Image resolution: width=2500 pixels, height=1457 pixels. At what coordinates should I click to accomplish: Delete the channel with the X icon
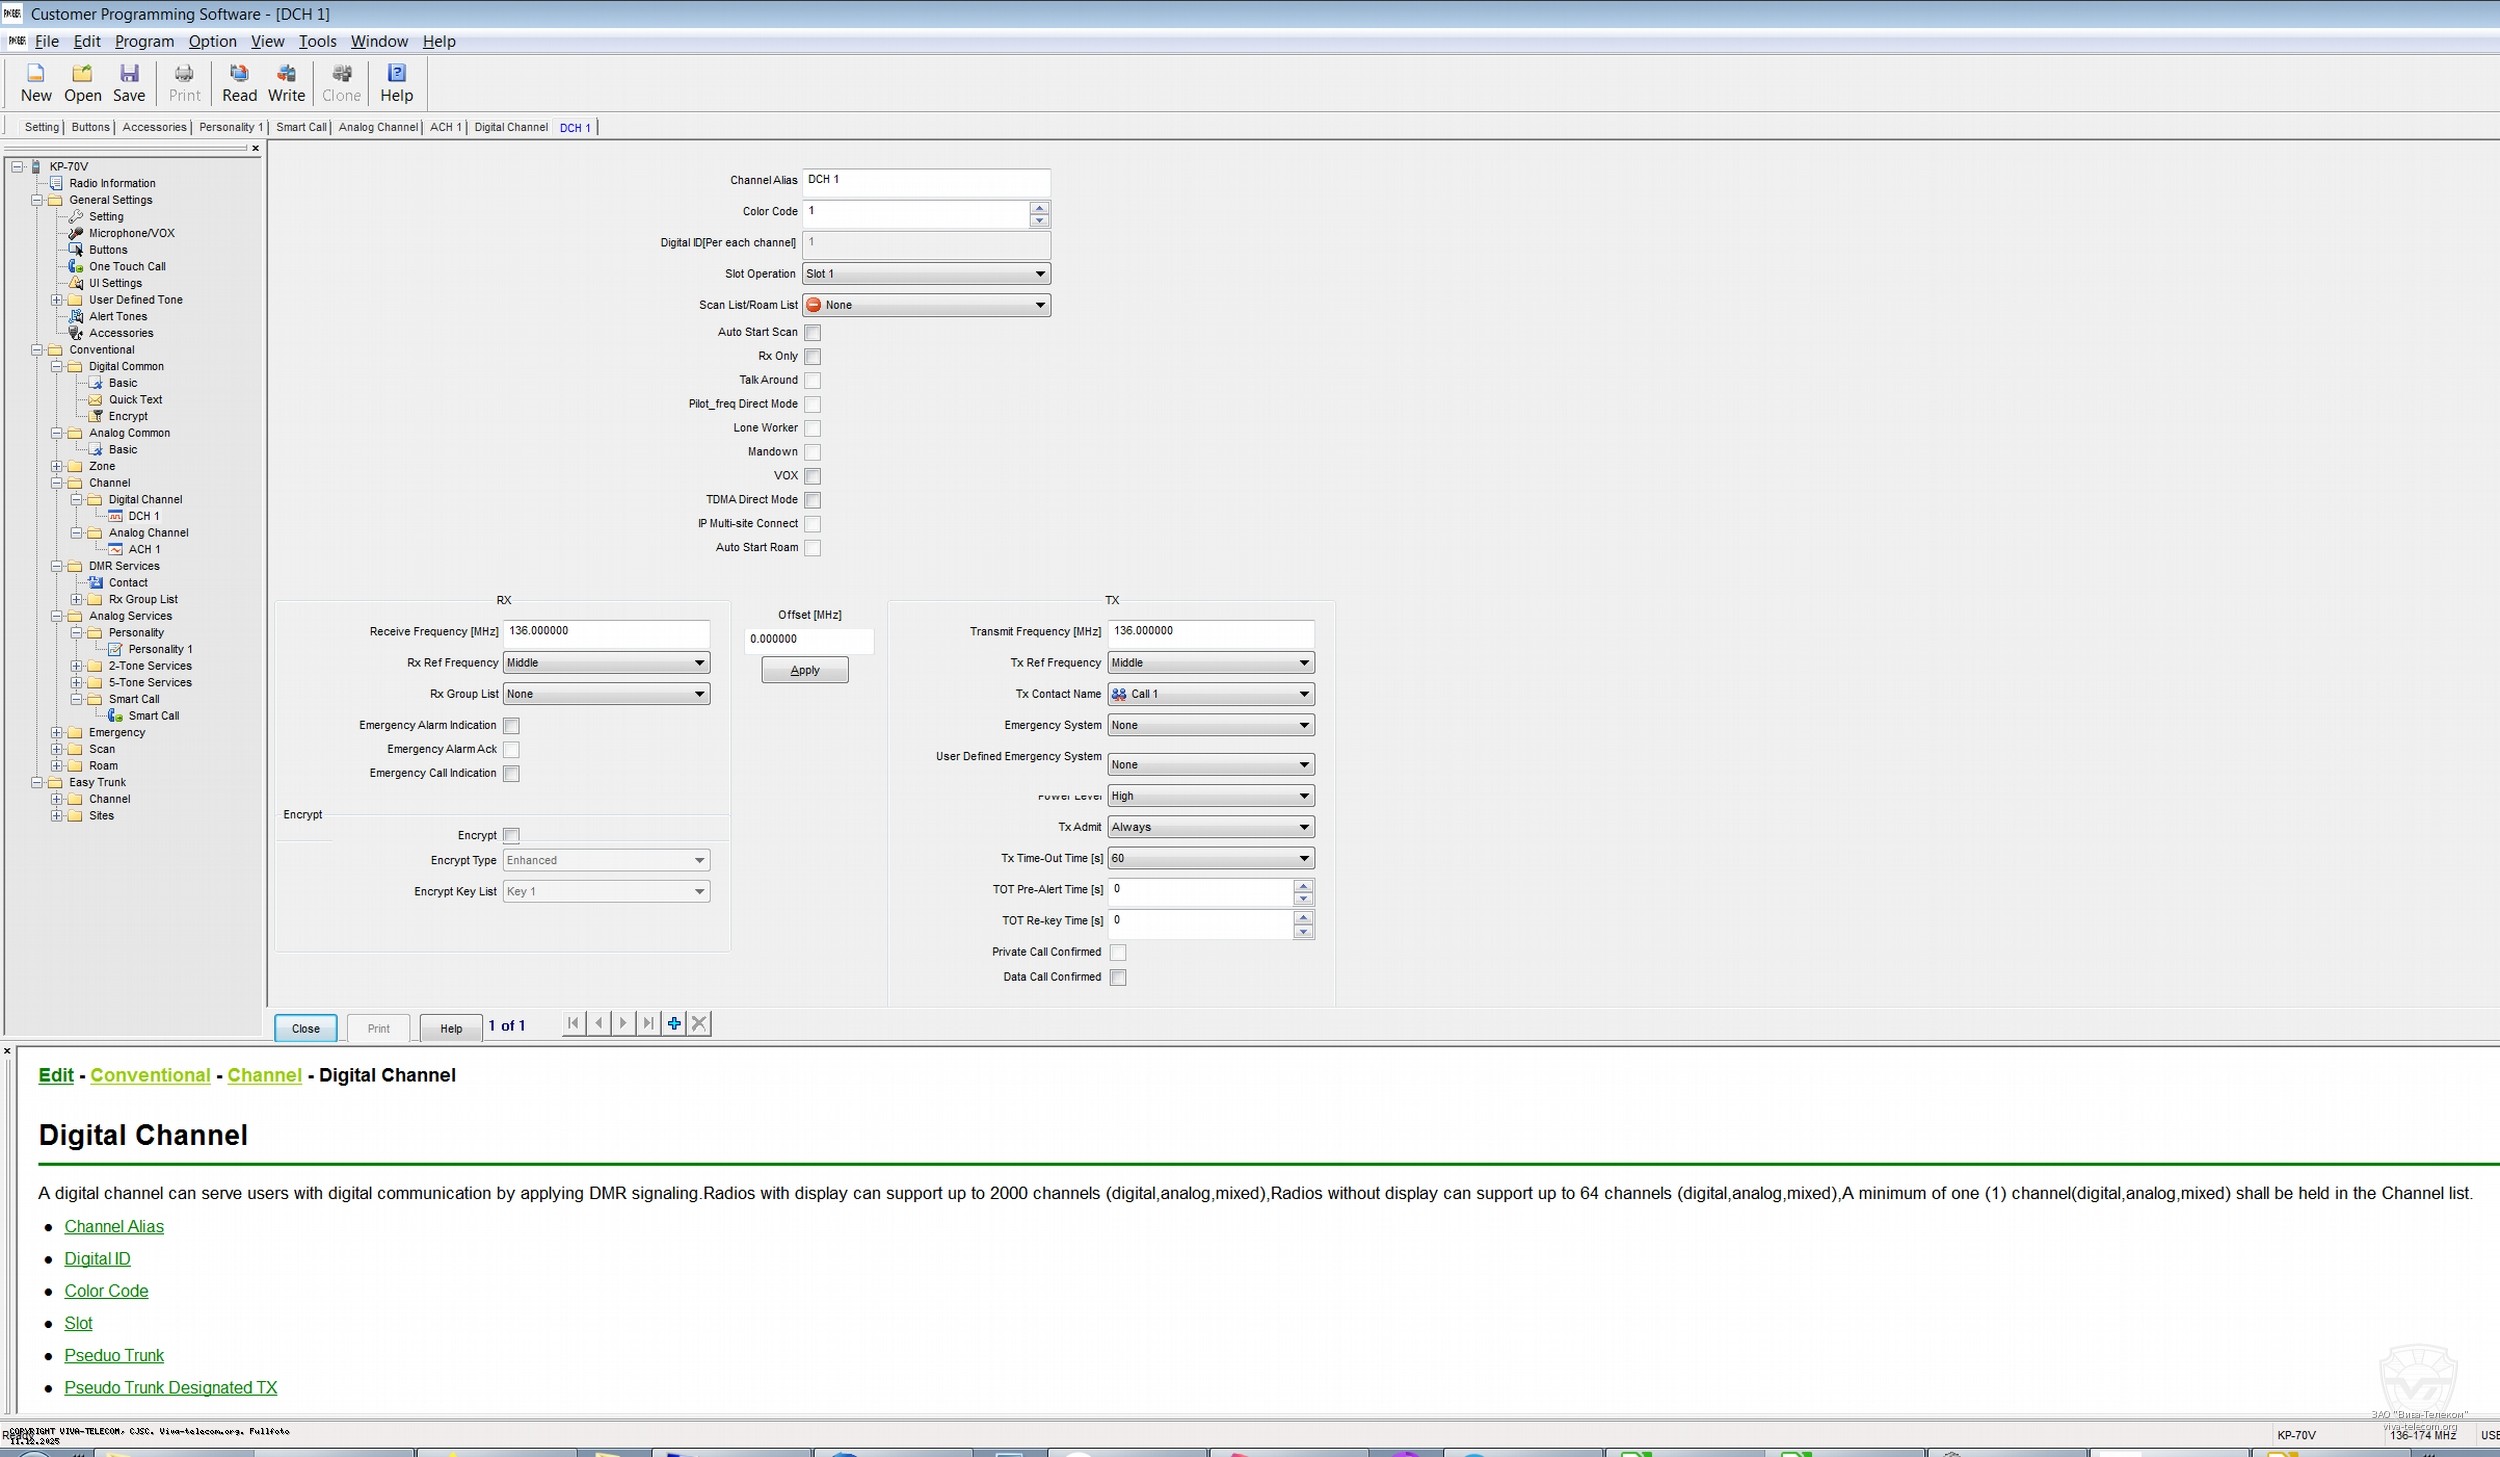[699, 1023]
